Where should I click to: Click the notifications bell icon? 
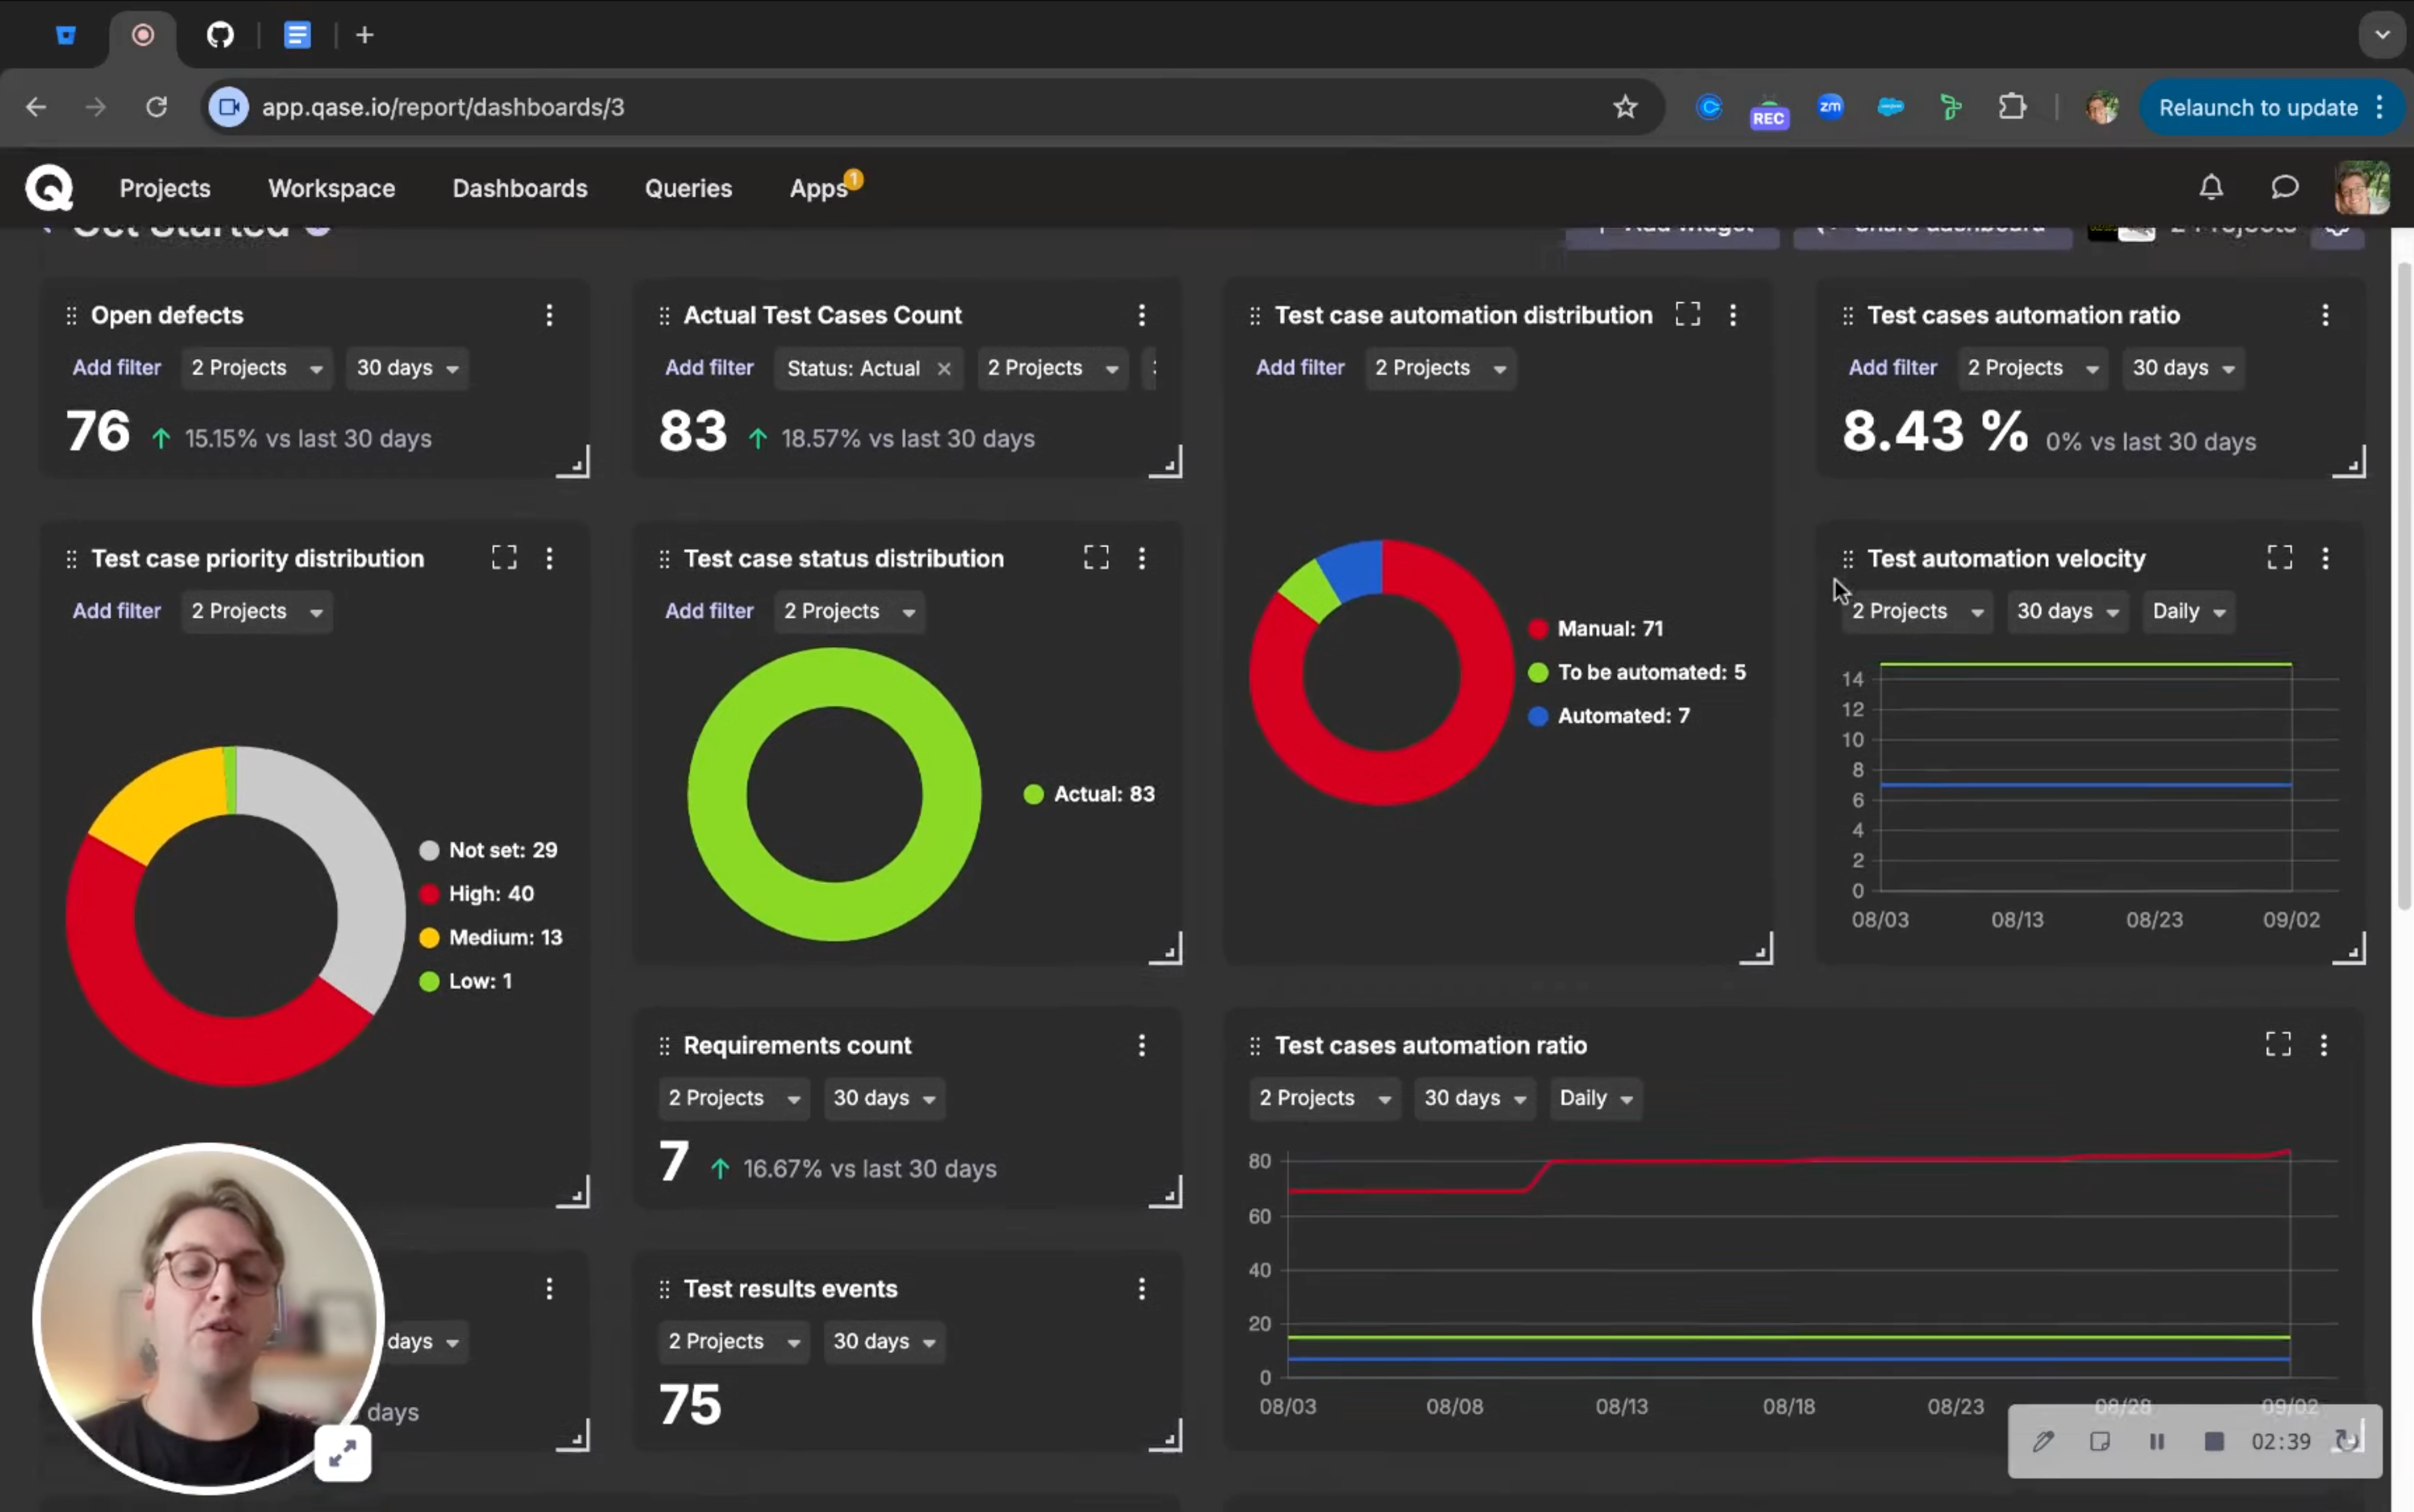pos(2211,188)
